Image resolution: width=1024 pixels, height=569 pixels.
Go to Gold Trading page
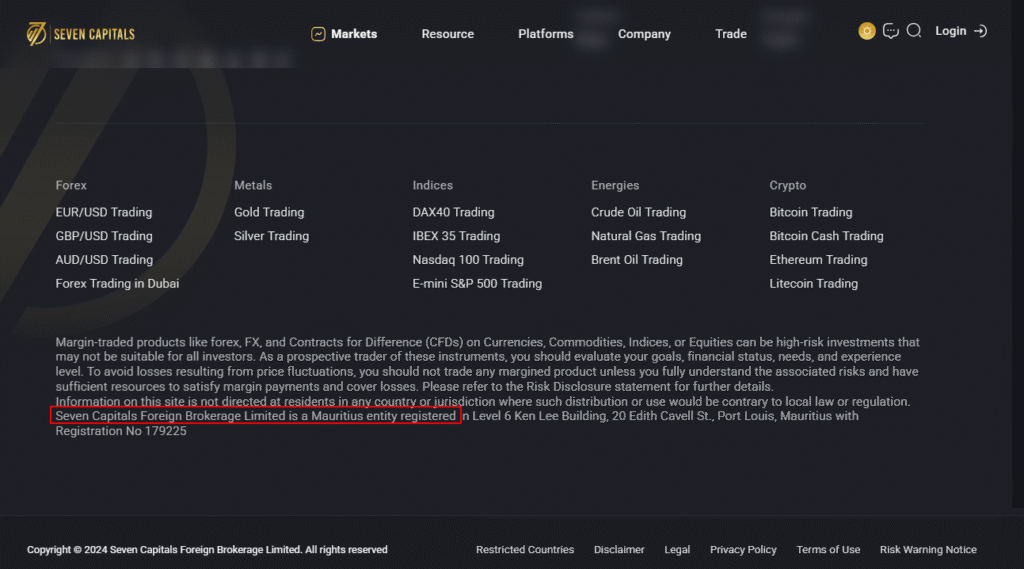269,212
